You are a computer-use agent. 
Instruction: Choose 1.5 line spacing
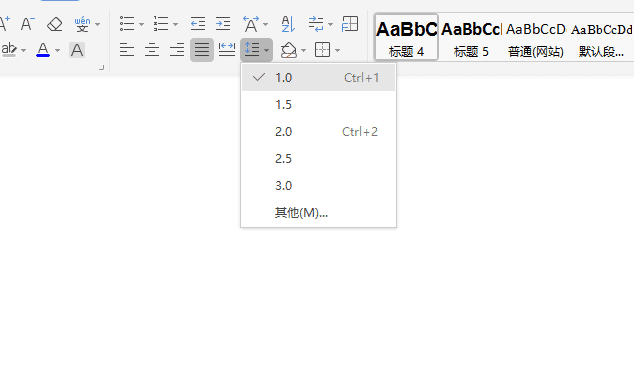tap(319, 105)
